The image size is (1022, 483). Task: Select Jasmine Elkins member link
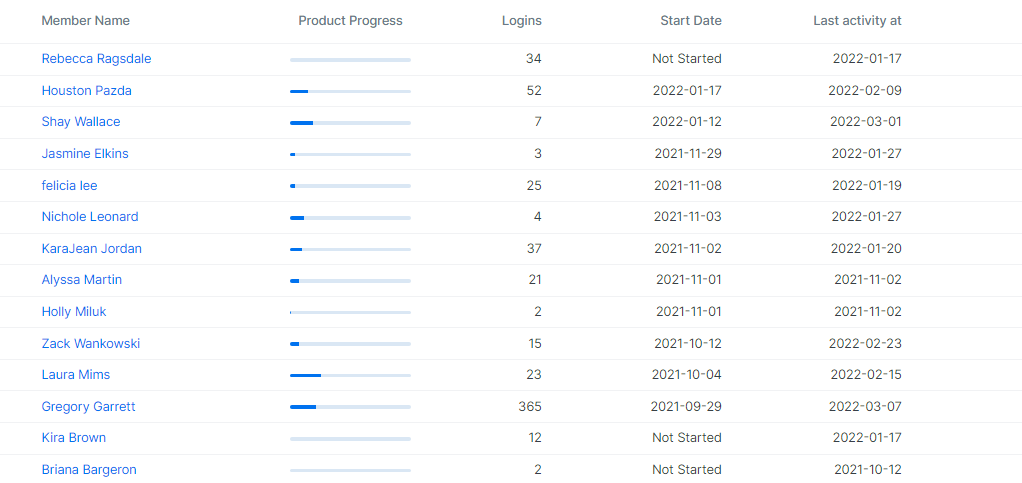click(x=85, y=154)
